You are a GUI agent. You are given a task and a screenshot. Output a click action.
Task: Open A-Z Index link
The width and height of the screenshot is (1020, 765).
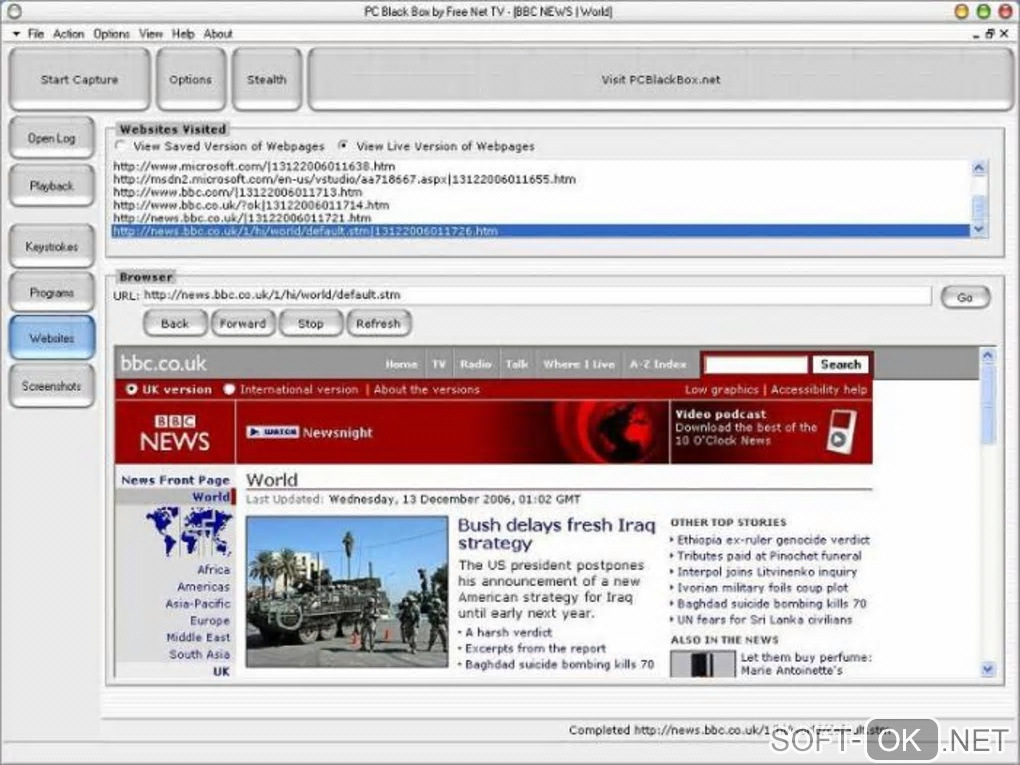tap(658, 364)
